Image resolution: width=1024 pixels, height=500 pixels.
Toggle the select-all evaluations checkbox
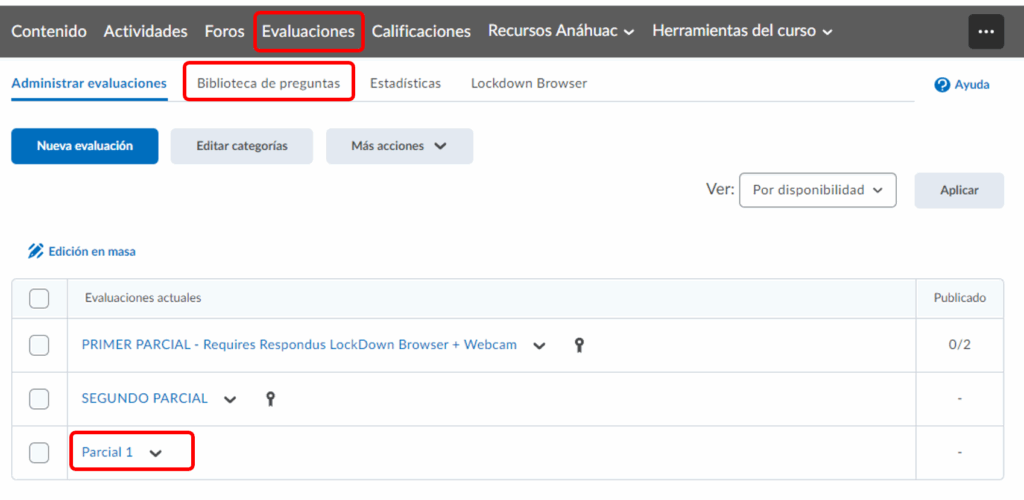pyautogui.click(x=39, y=298)
